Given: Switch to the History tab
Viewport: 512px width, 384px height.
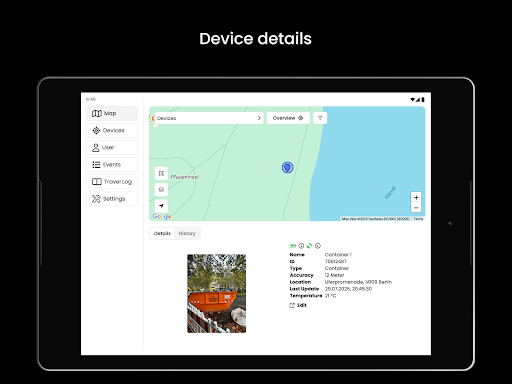Looking at the screenshot, I should (x=187, y=233).
